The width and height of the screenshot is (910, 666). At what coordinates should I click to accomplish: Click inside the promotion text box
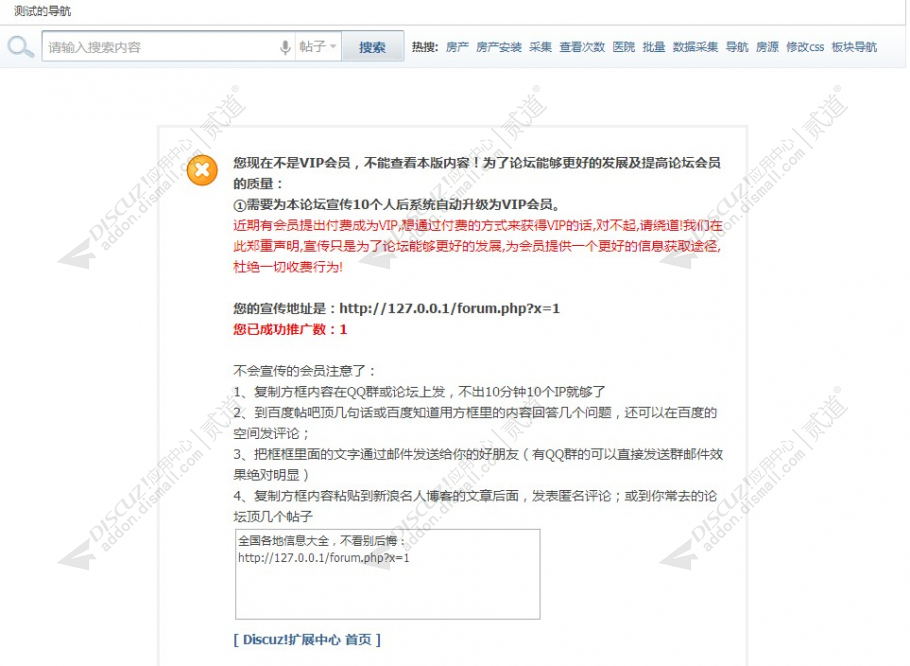pyautogui.click(x=388, y=574)
